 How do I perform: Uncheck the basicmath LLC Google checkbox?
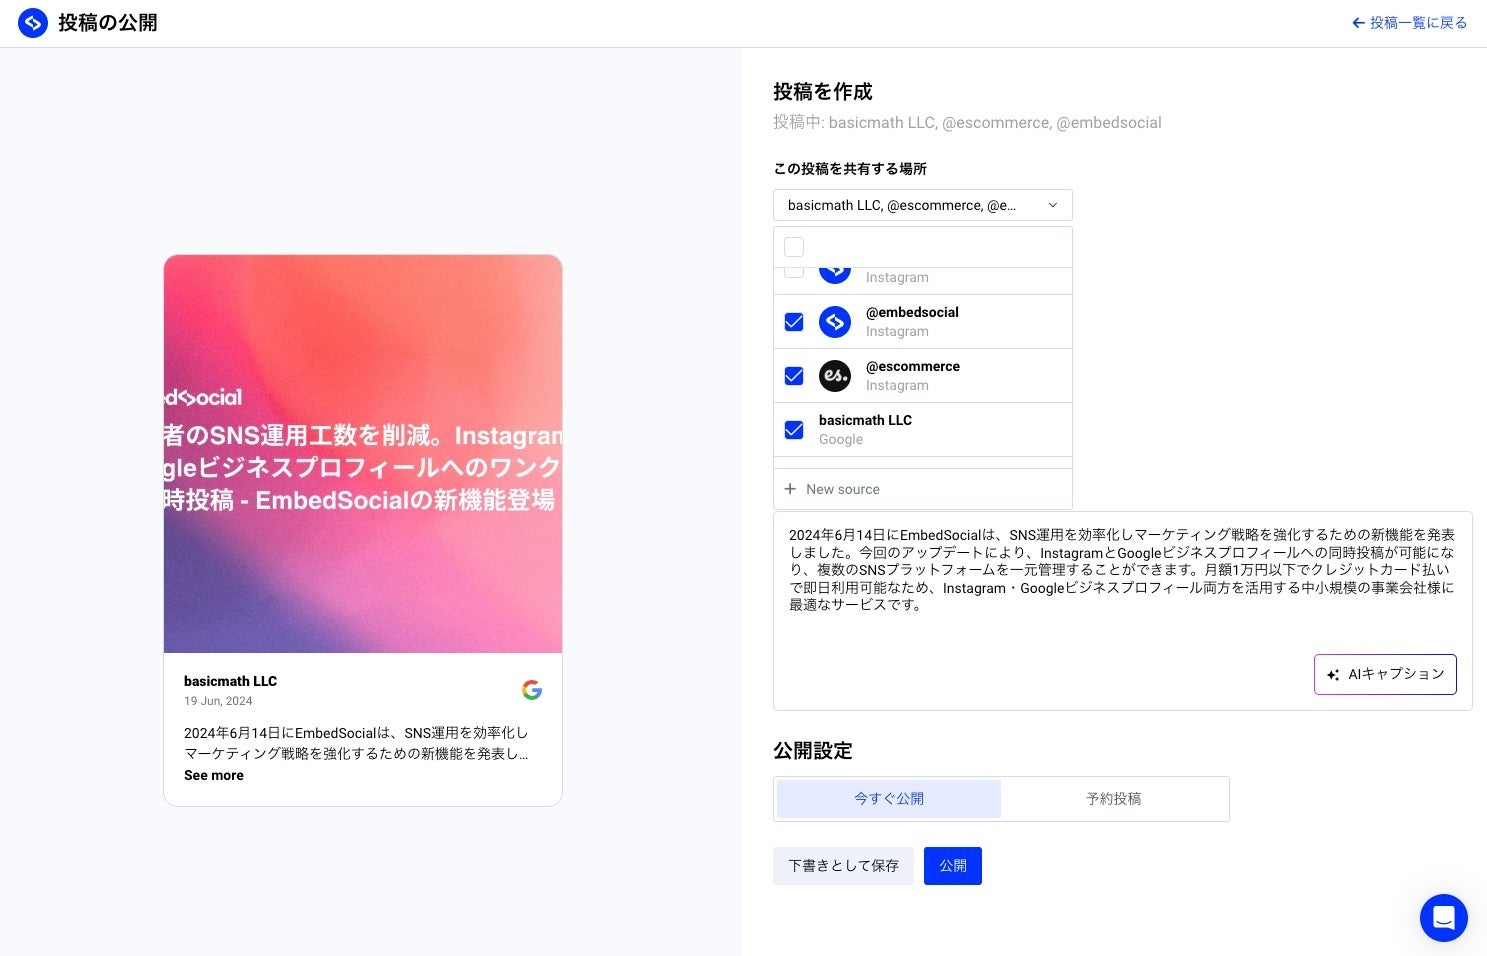click(x=794, y=430)
